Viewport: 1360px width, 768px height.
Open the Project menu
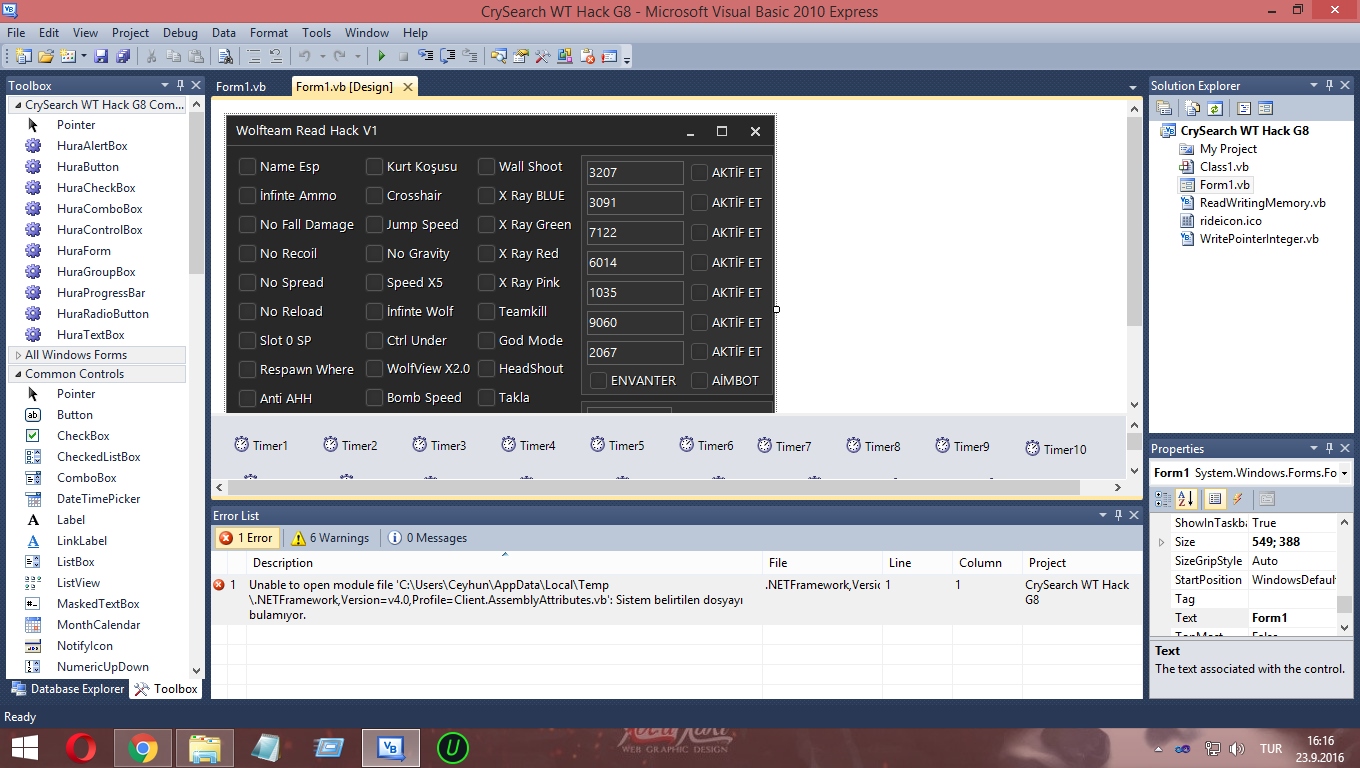[130, 33]
